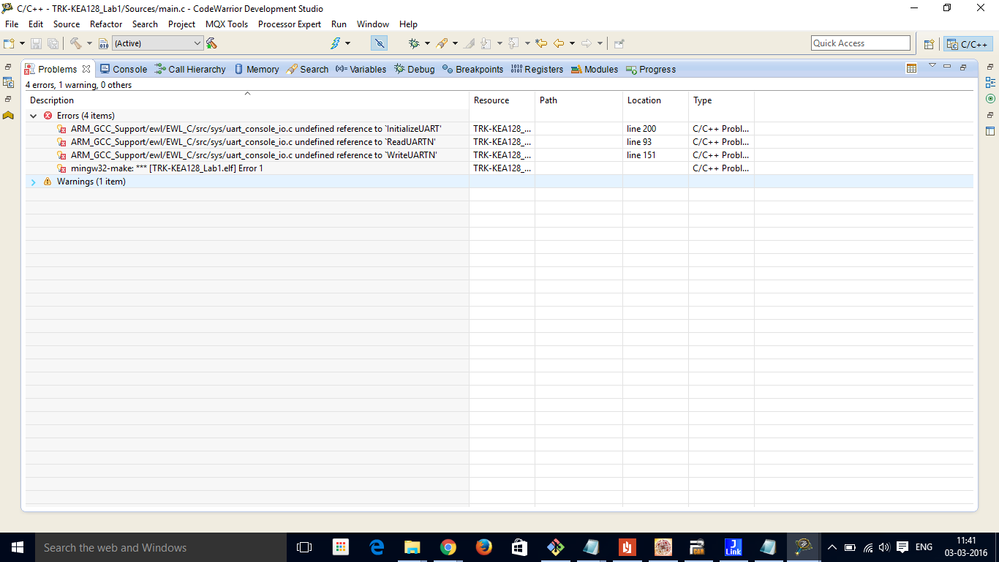Screen dimensions: 999x562
Task: Open the (Active) build configuration combo box
Action: click(157, 43)
